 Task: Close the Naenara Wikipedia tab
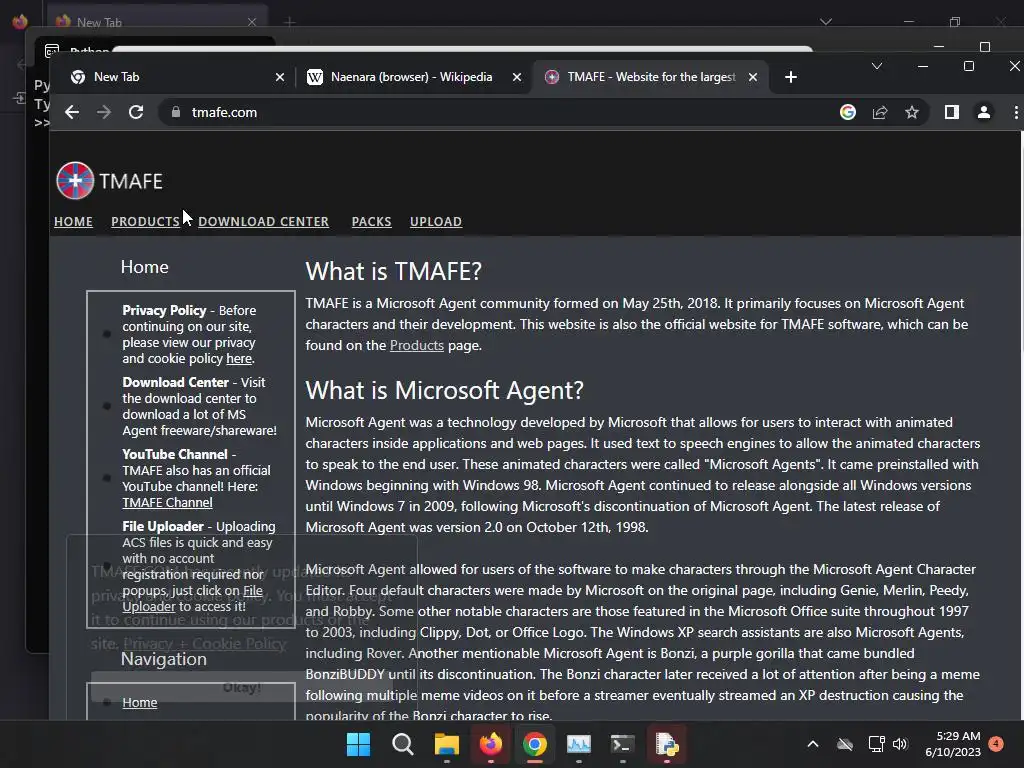tap(517, 77)
